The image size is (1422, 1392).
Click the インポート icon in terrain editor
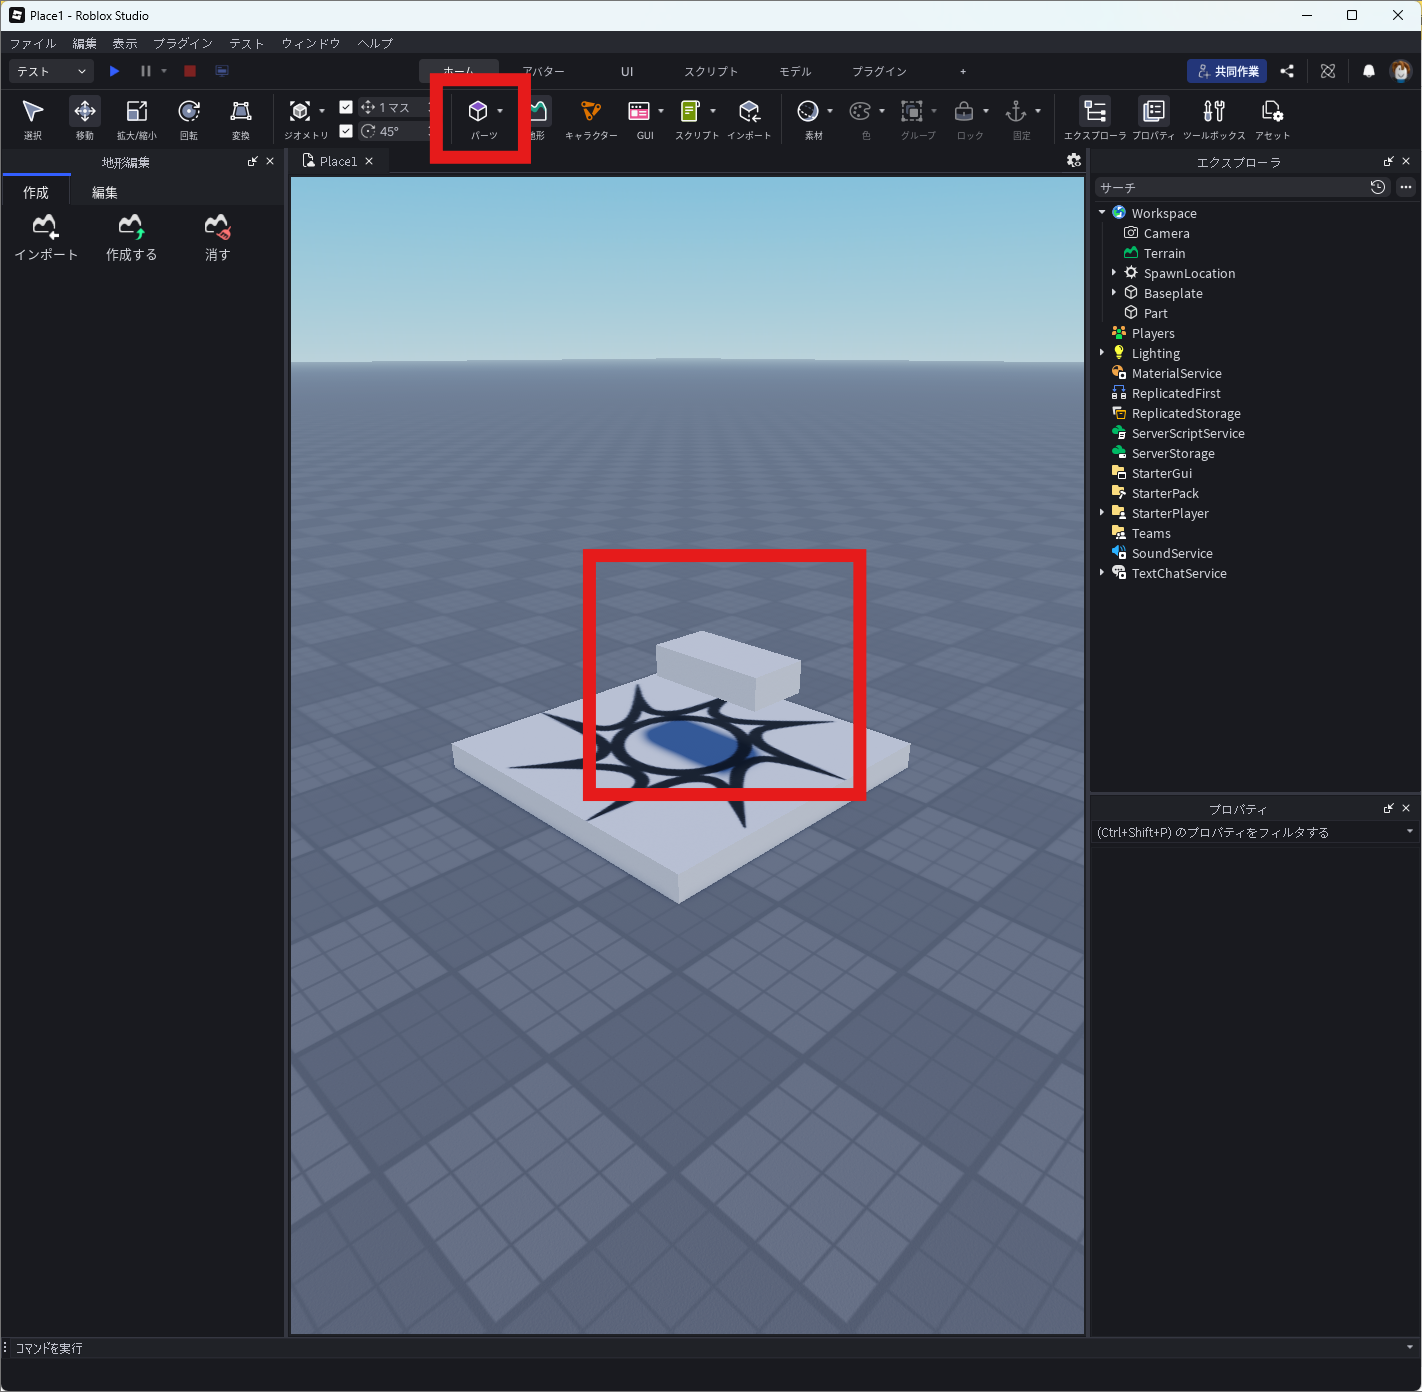click(46, 237)
